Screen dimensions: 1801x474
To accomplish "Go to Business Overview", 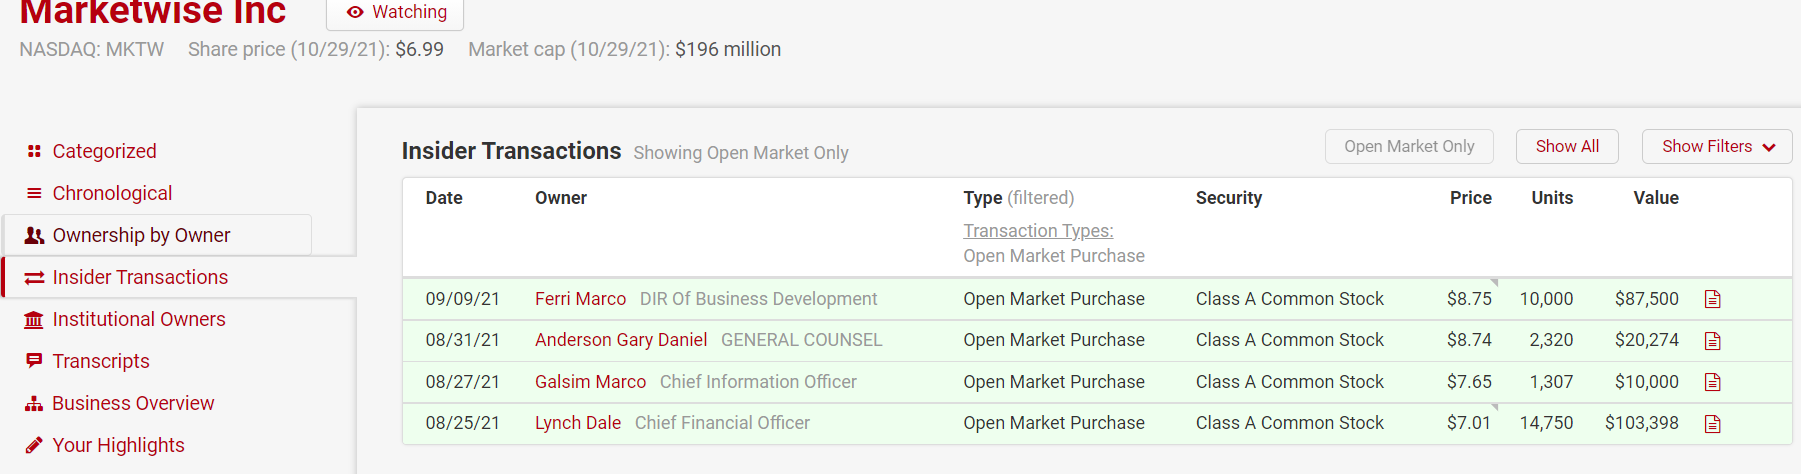I will tap(133, 403).
